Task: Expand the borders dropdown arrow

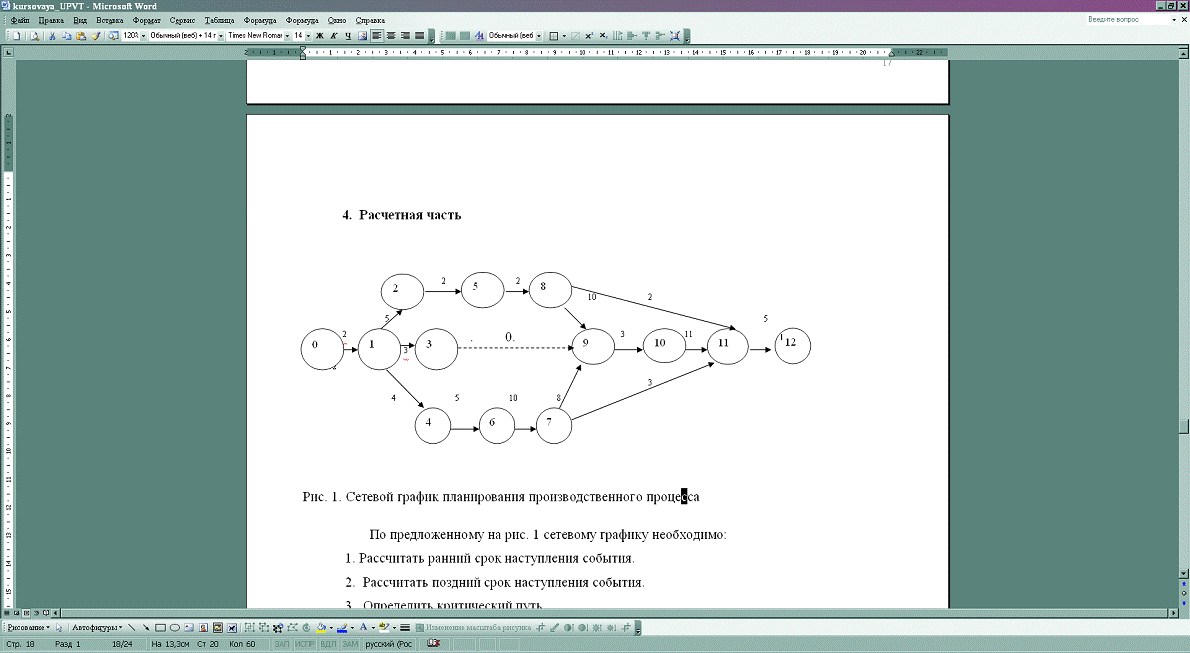Action: pos(564,36)
